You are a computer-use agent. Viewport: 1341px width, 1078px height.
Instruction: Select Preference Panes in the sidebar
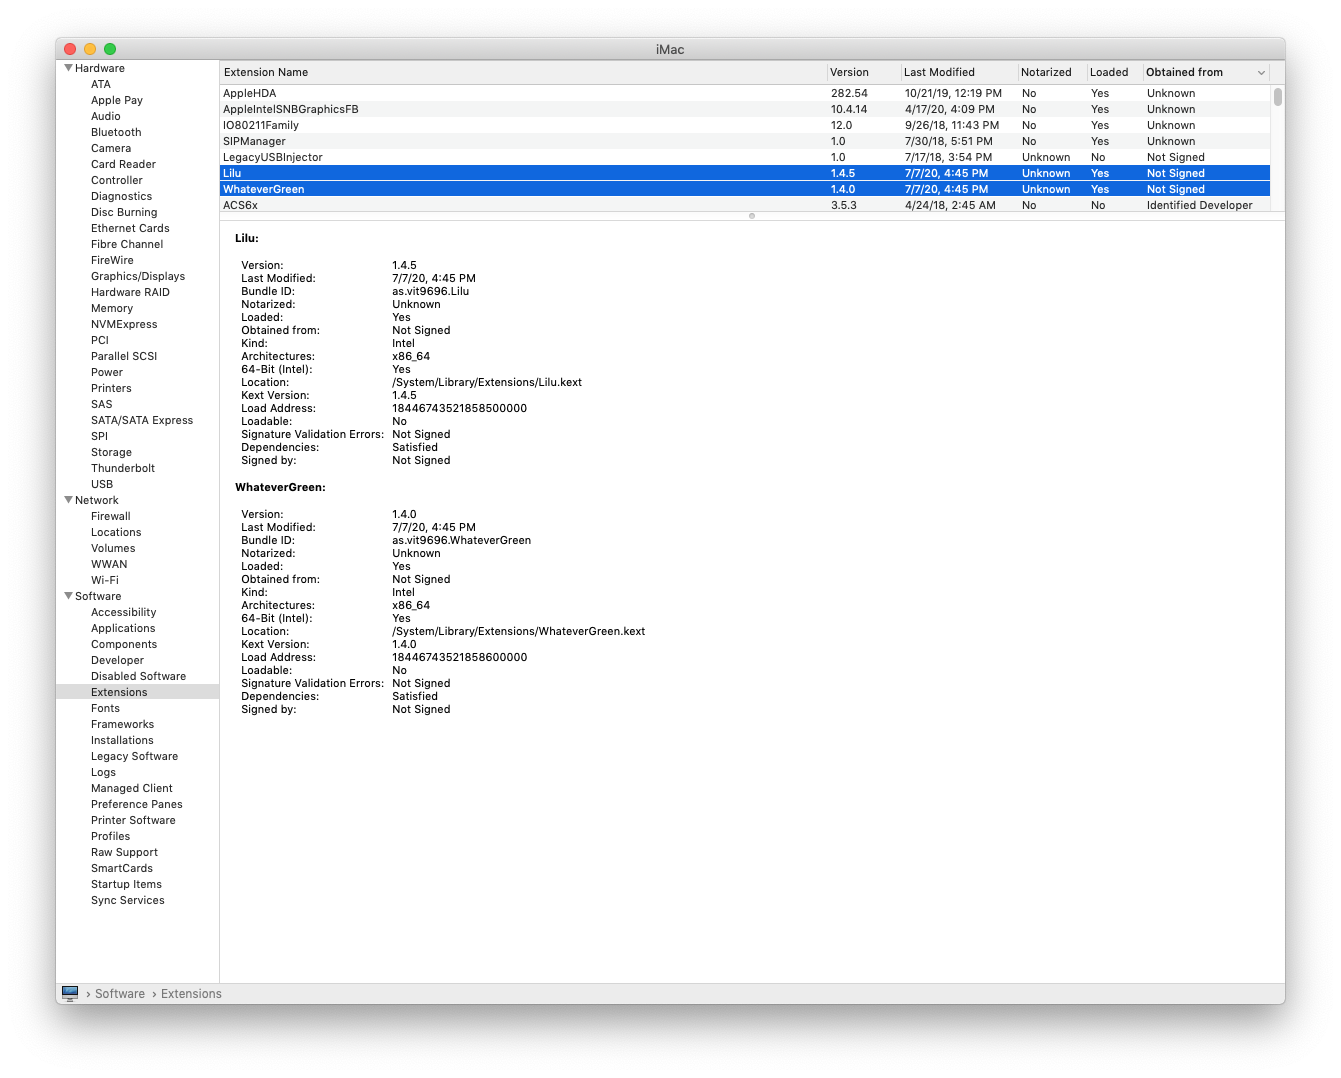pos(137,804)
